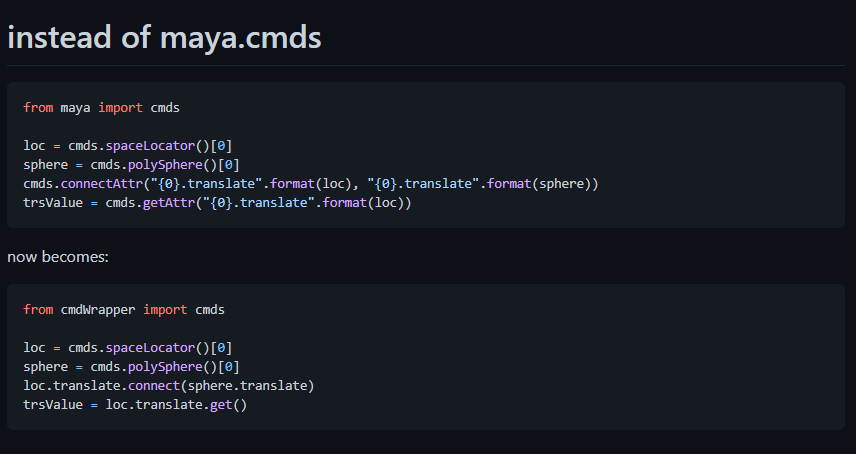Click the second block's "loc = cmds.spaceLocator()[0]" line
The height and width of the screenshot is (454, 856).
pyautogui.click(x=128, y=348)
